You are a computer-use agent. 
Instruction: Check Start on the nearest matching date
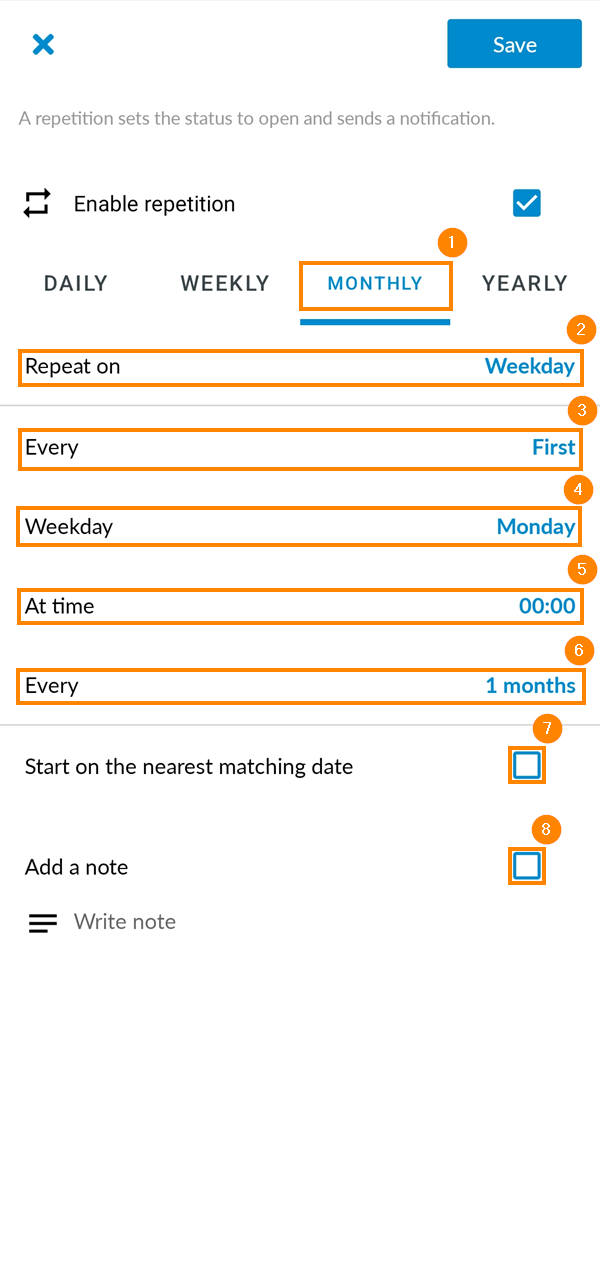[x=527, y=765]
